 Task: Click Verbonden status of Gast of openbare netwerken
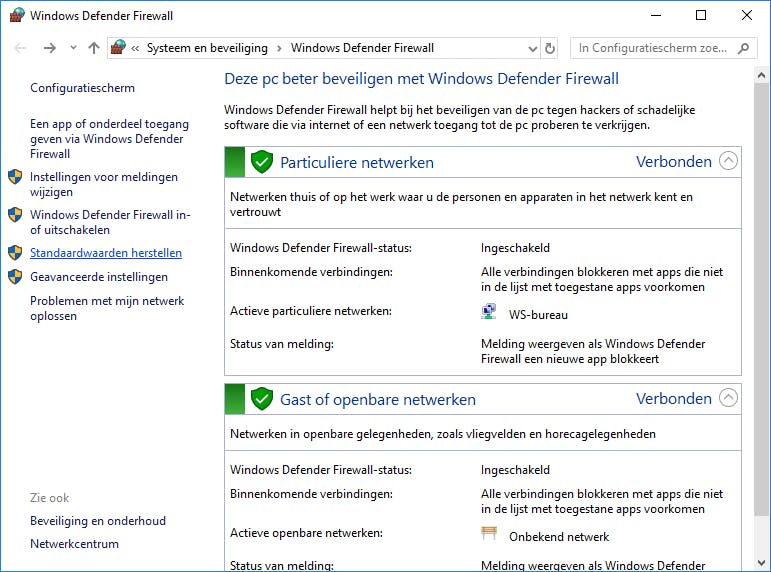pos(674,398)
